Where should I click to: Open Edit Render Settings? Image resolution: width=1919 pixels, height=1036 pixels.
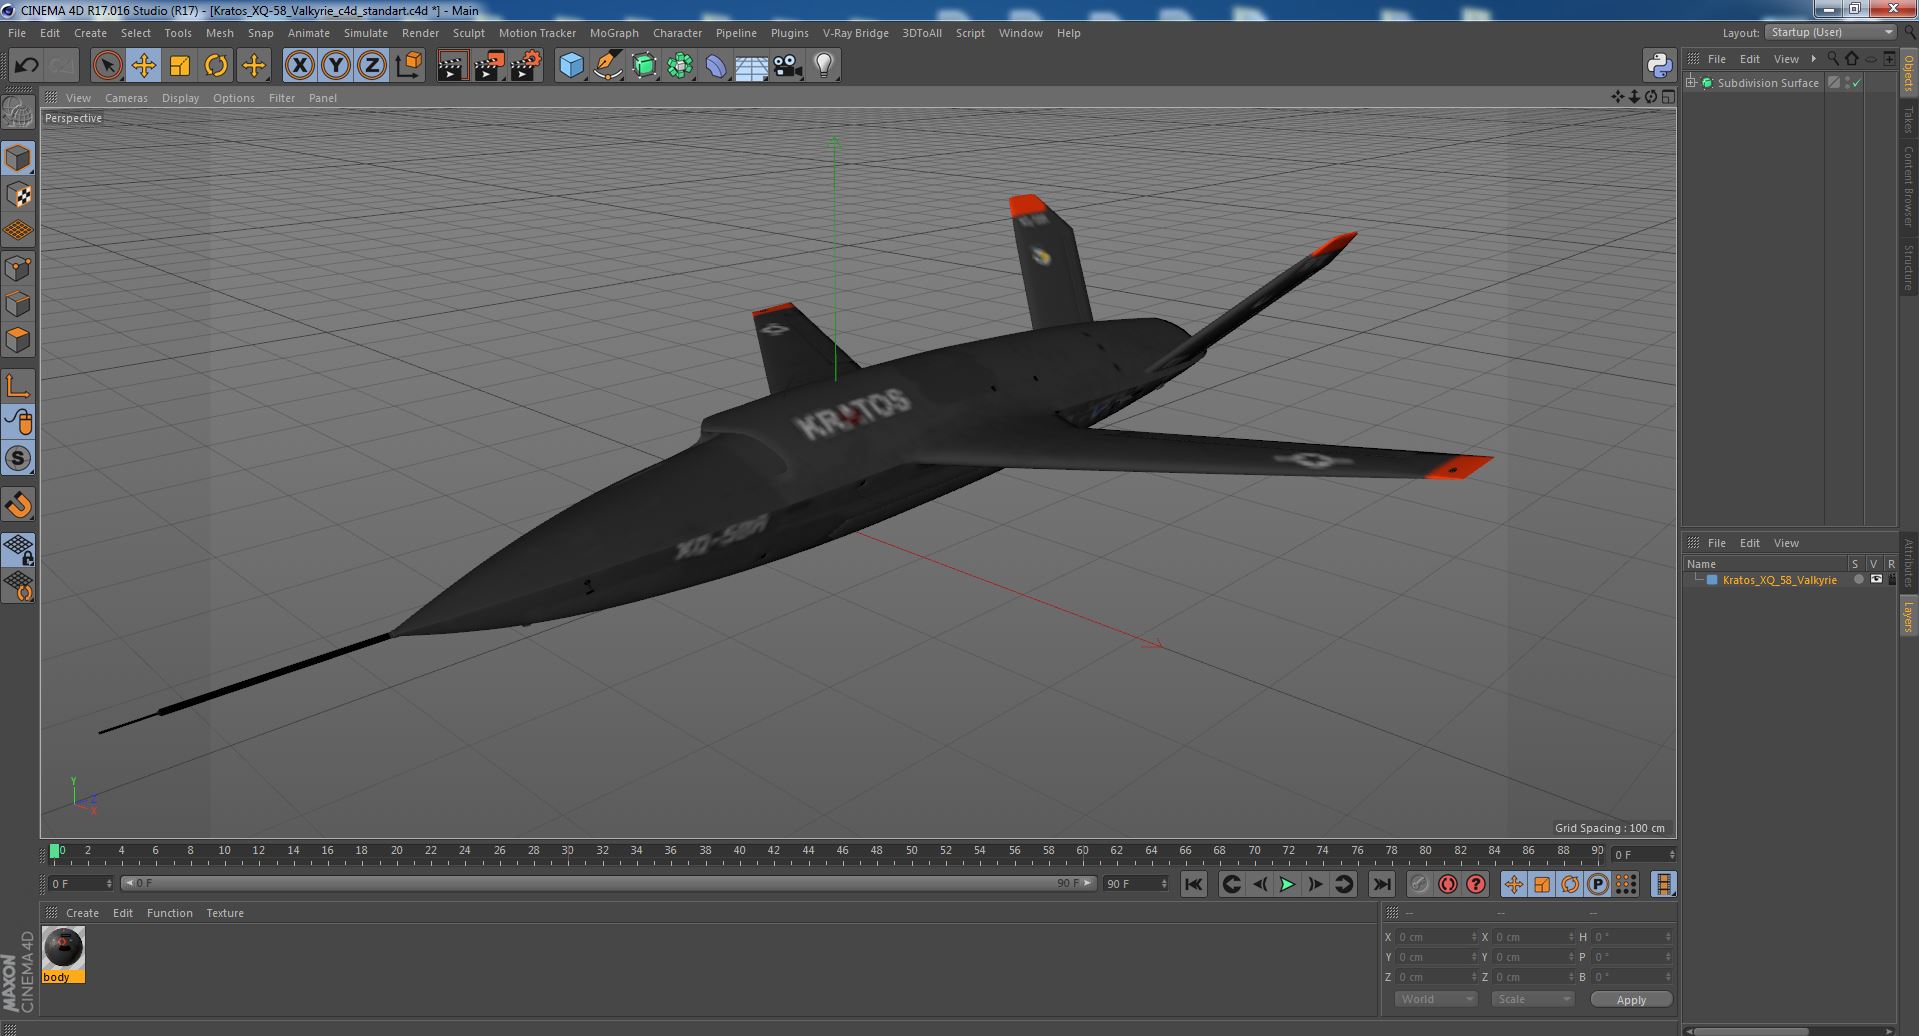click(x=526, y=66)
